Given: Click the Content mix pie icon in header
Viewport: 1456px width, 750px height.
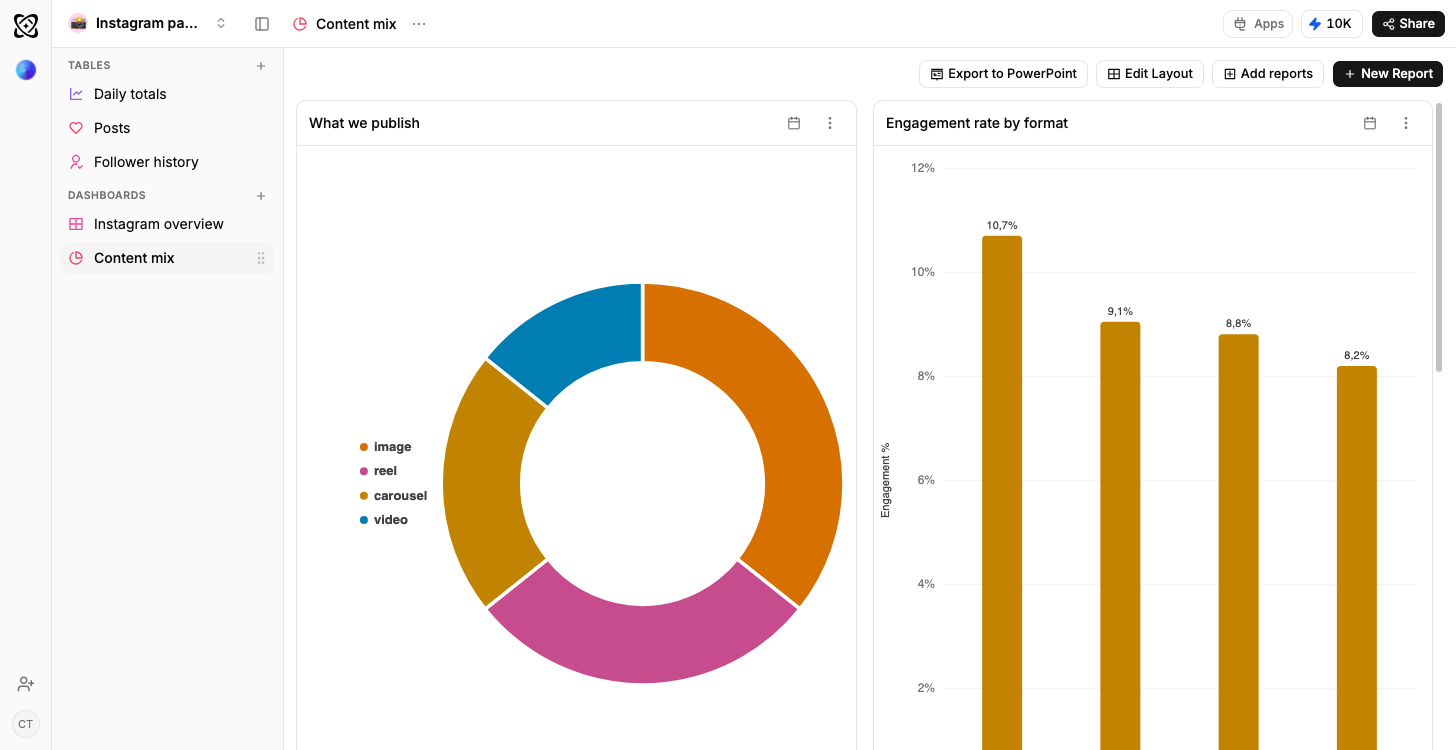Looking at the screenshot, I should click(x=300, y=24).
